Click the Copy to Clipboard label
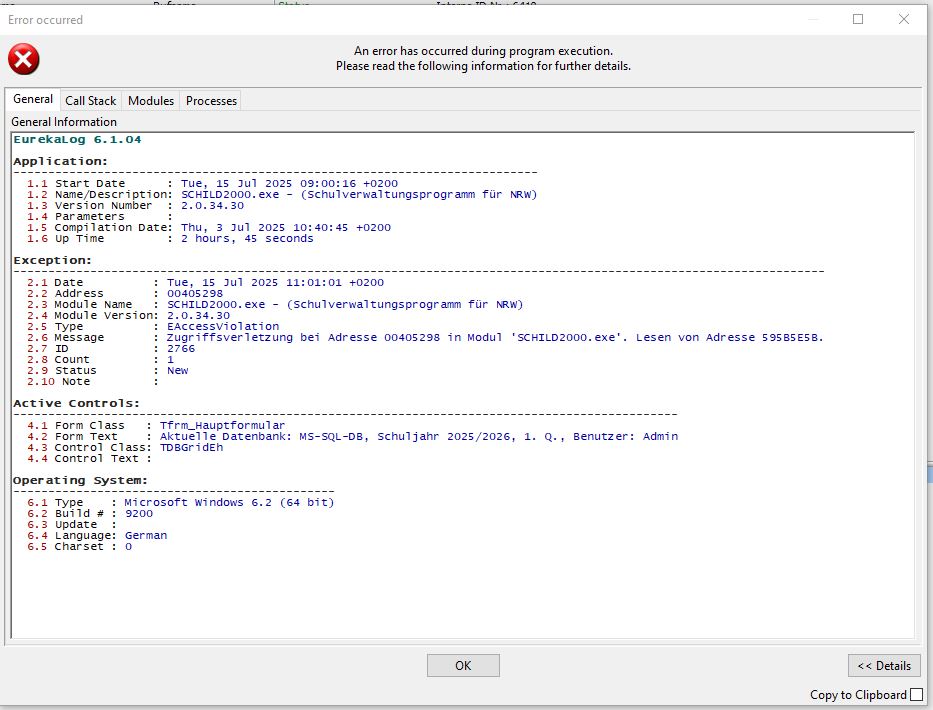This screenshot has height=710, width=933. [858, 695]
